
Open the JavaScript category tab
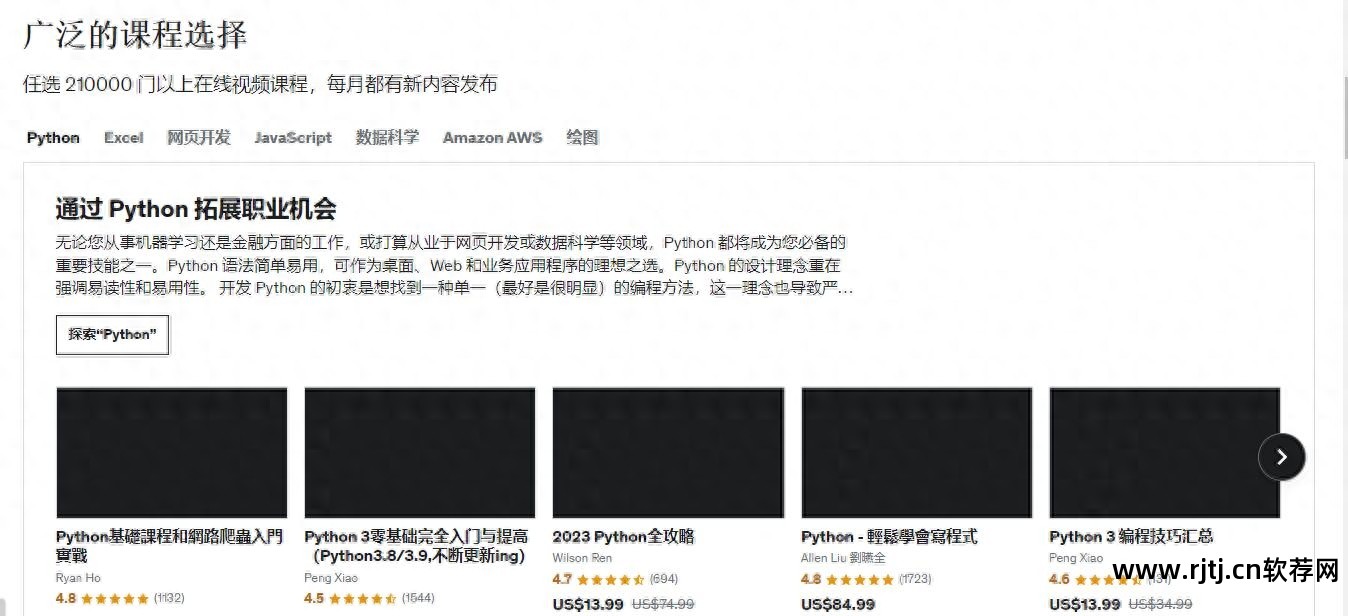[292, 138]
